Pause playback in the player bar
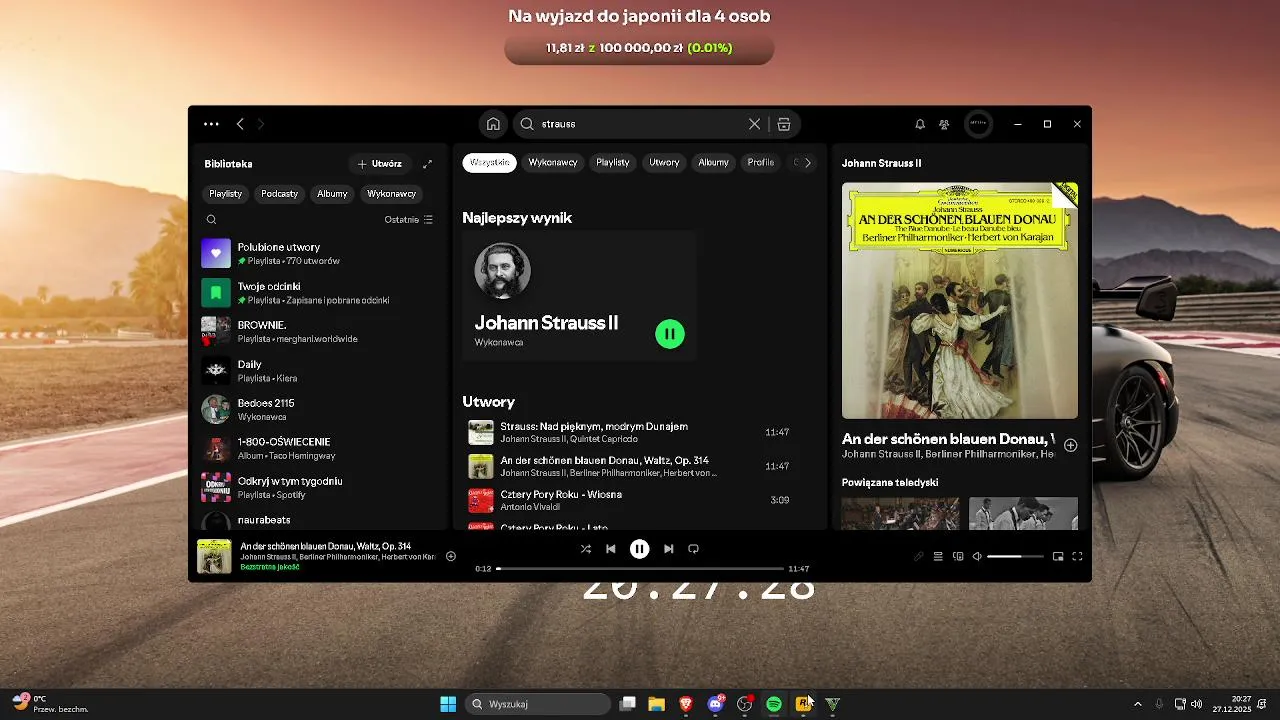1280x720 pixels. point(640,549)
